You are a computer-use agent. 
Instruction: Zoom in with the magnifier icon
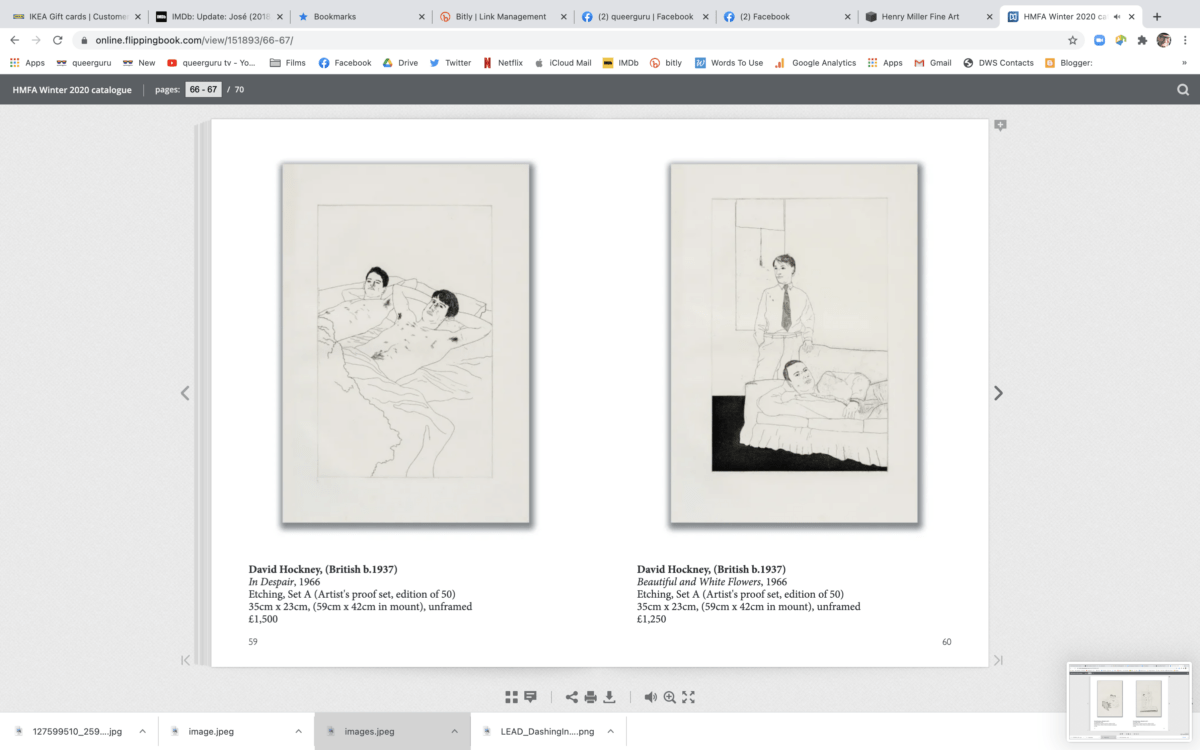tap(670, 697)
